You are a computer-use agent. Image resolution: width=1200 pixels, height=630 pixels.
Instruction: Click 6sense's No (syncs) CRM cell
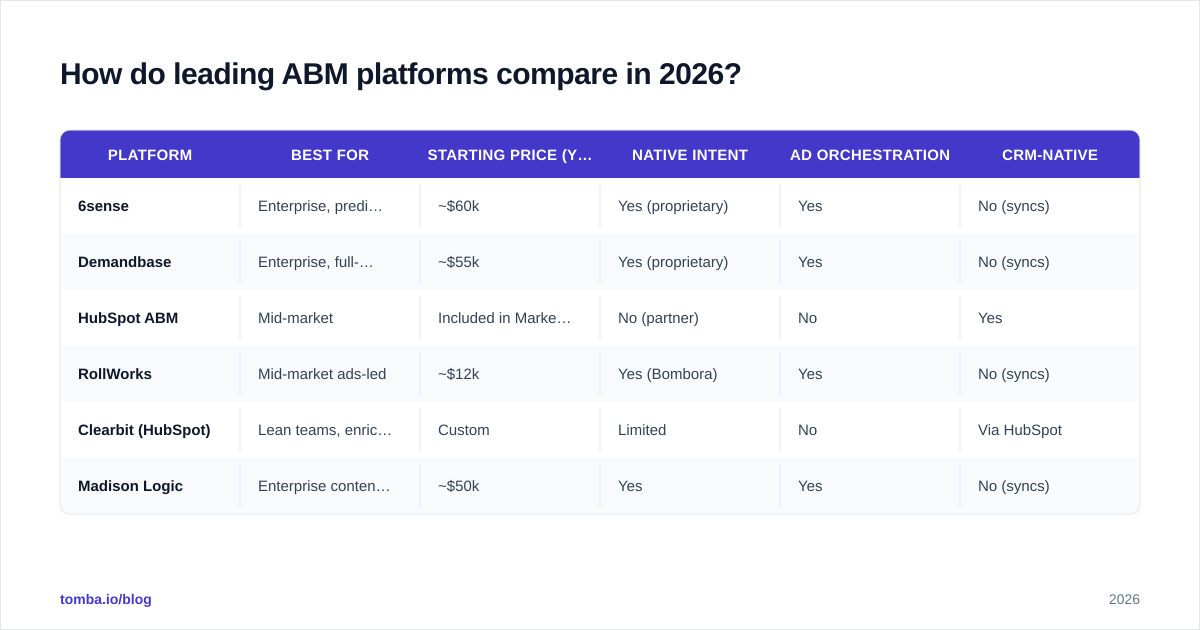(x=1050, y=206)
